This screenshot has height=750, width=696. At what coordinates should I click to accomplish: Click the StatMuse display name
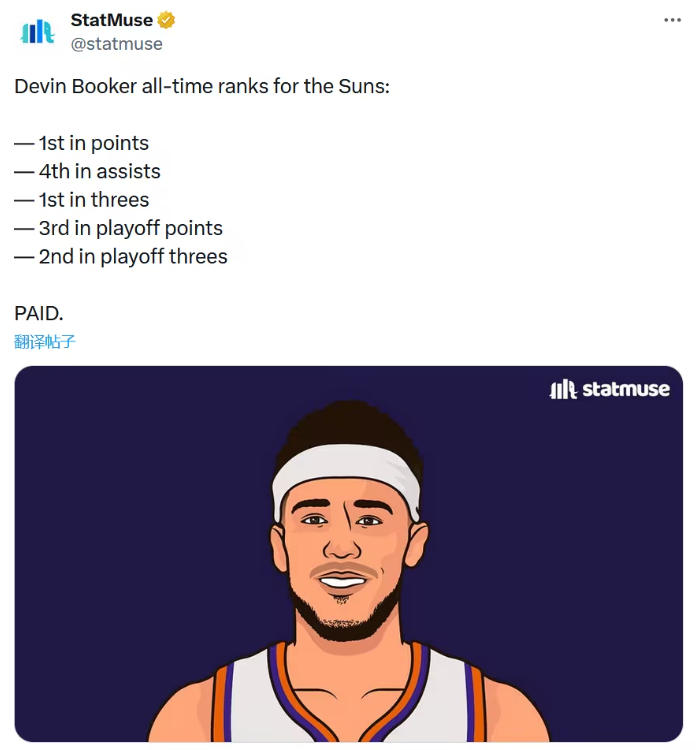(111, 20)
